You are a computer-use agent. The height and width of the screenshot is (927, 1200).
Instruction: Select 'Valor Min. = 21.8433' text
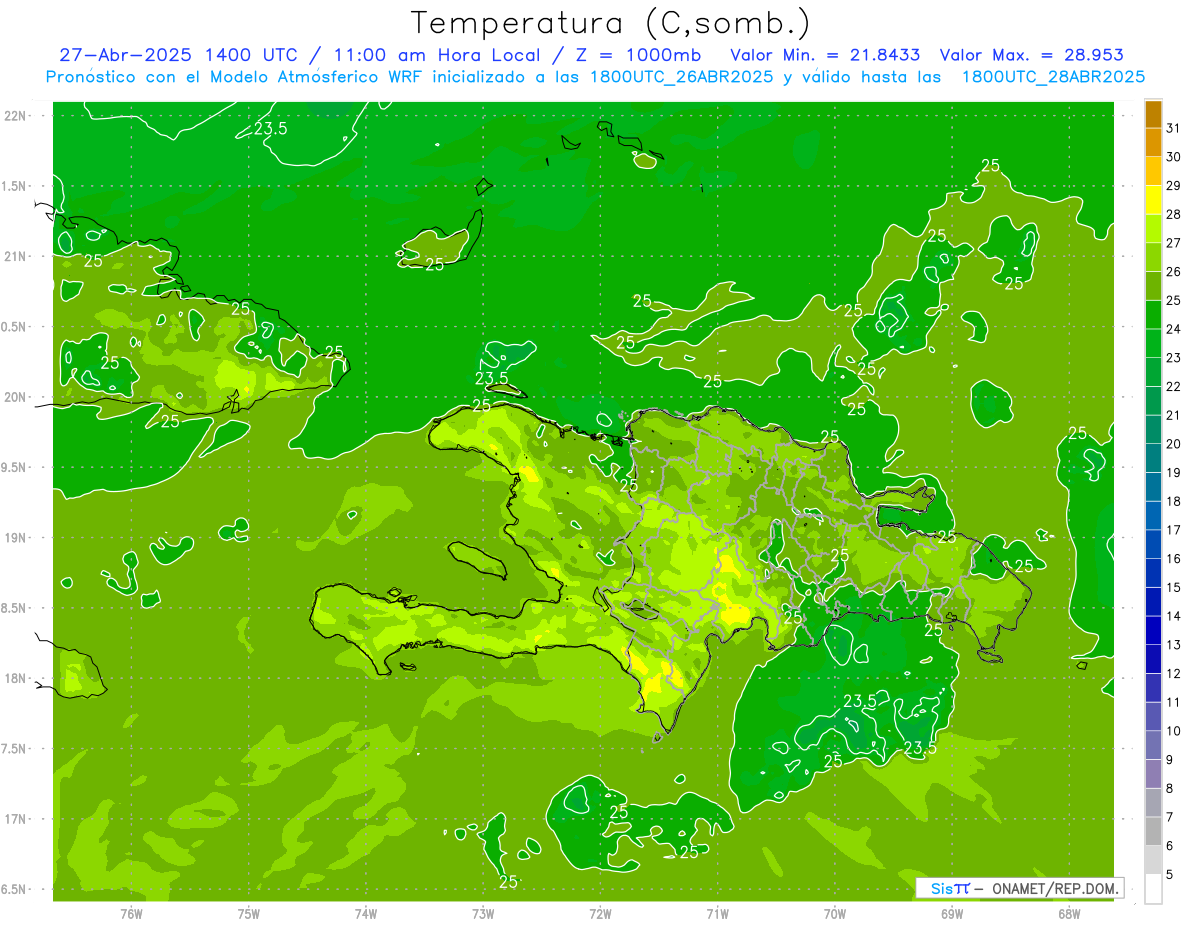[825, 55]
